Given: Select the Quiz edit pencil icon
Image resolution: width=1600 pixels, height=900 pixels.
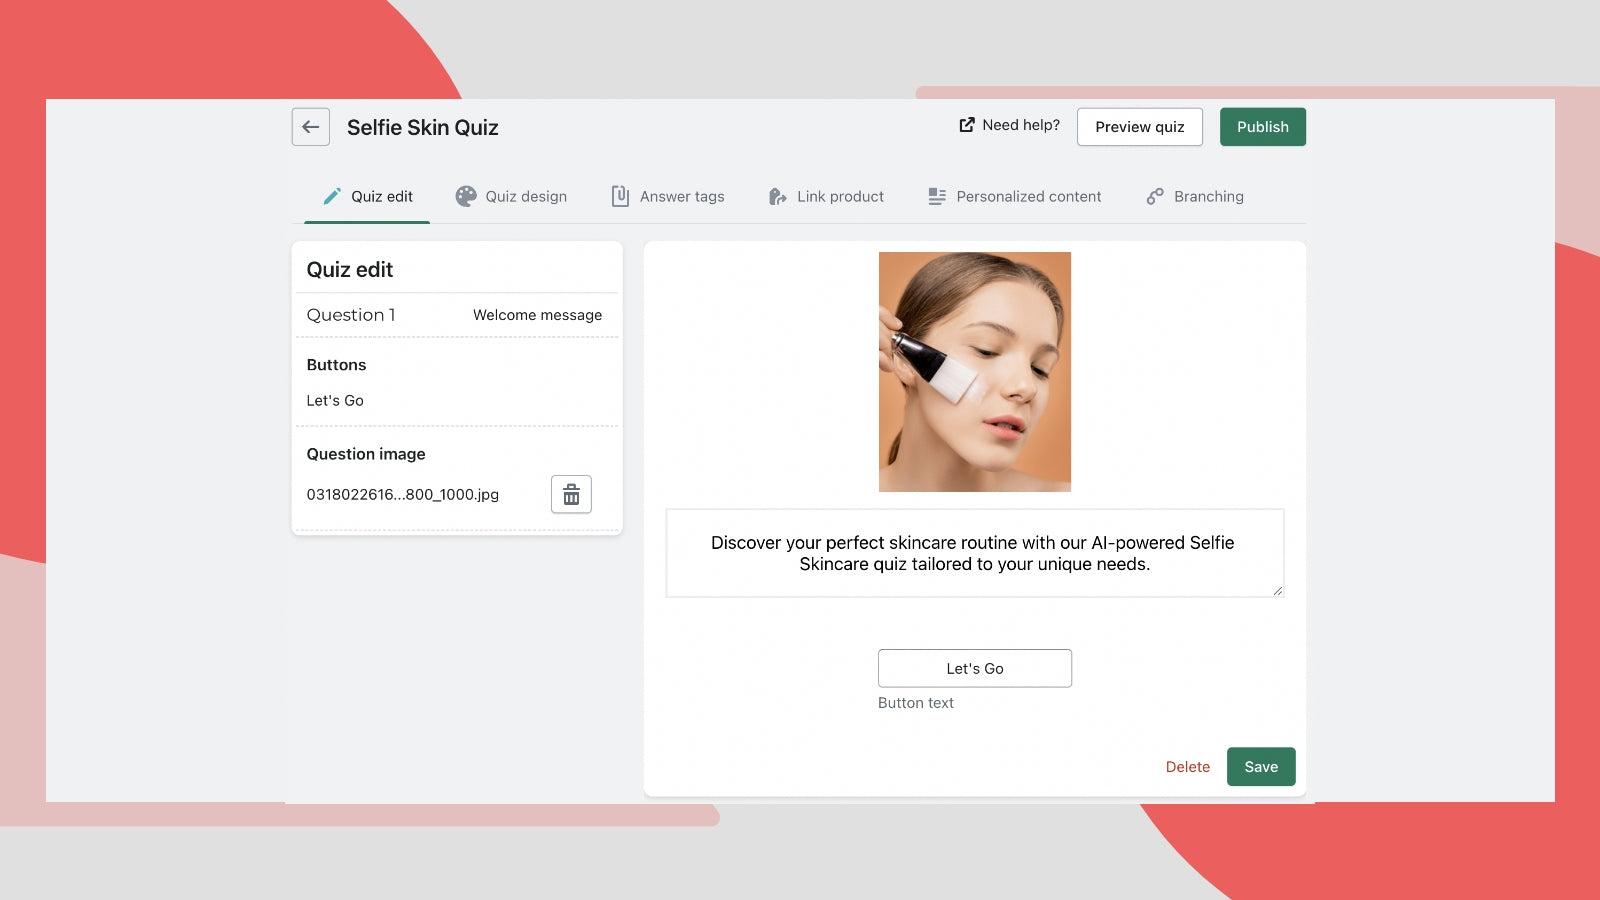Looking at the screenshot, I should (x=331, y=196).
